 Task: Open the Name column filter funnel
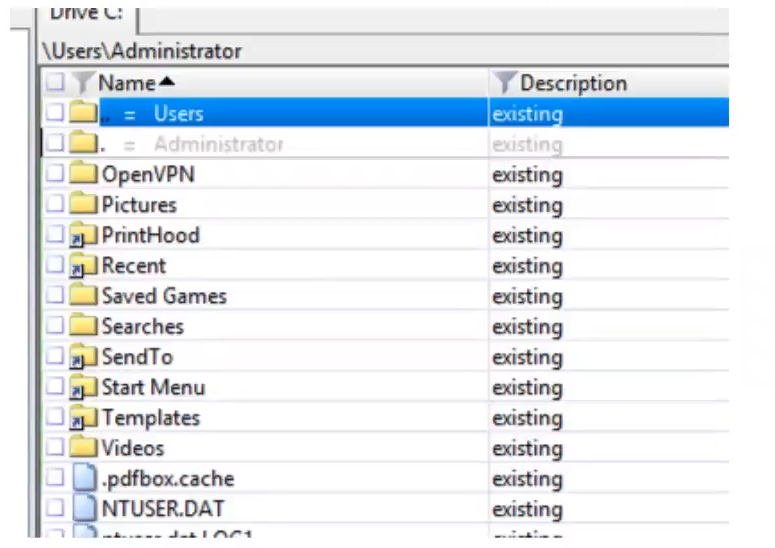[x=83, y=83]
